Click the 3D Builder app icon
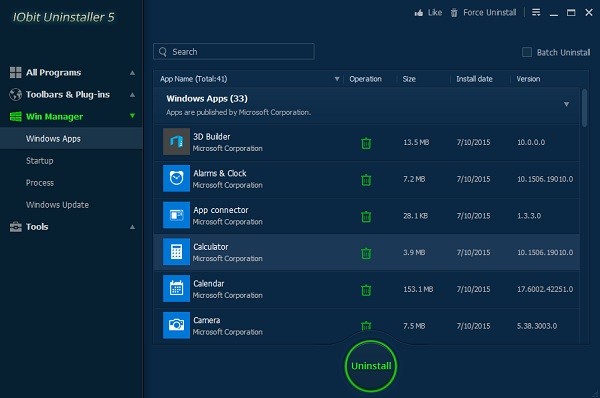 click(176, 142)
